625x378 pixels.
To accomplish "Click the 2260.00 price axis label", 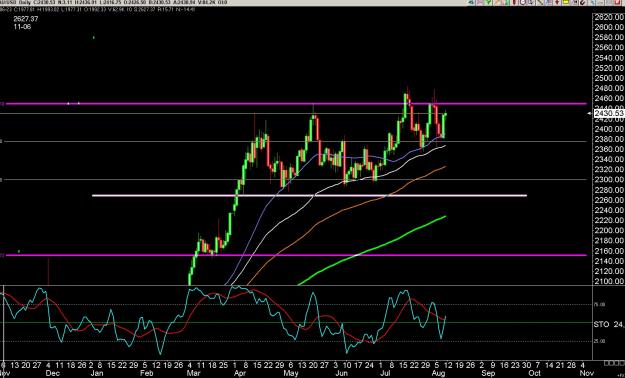I will click(609, 200).
